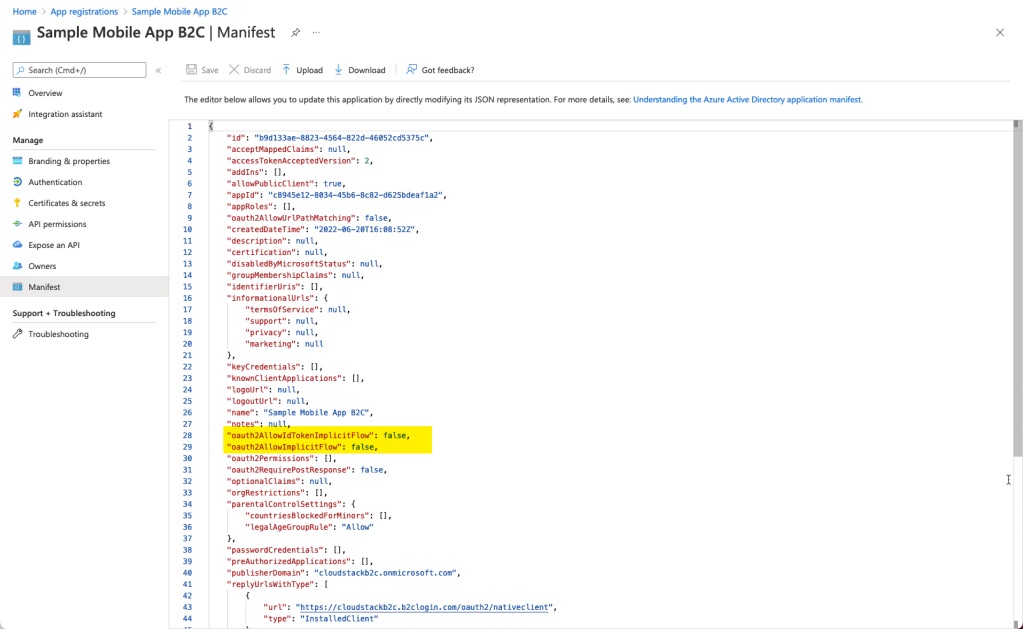
Task: Click the Certificates & secrets key icon
Action: tap(18, 202)
